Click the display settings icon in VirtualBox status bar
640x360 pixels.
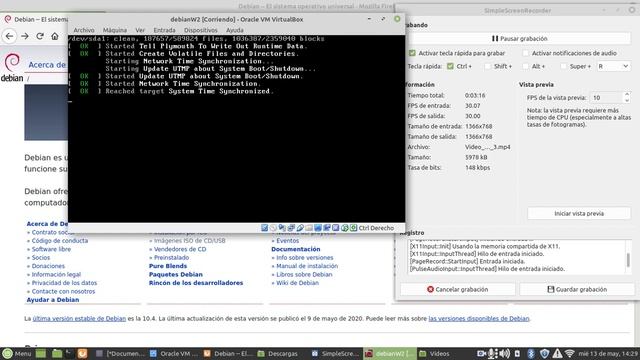pyautogui.click(x=318, y=228)
